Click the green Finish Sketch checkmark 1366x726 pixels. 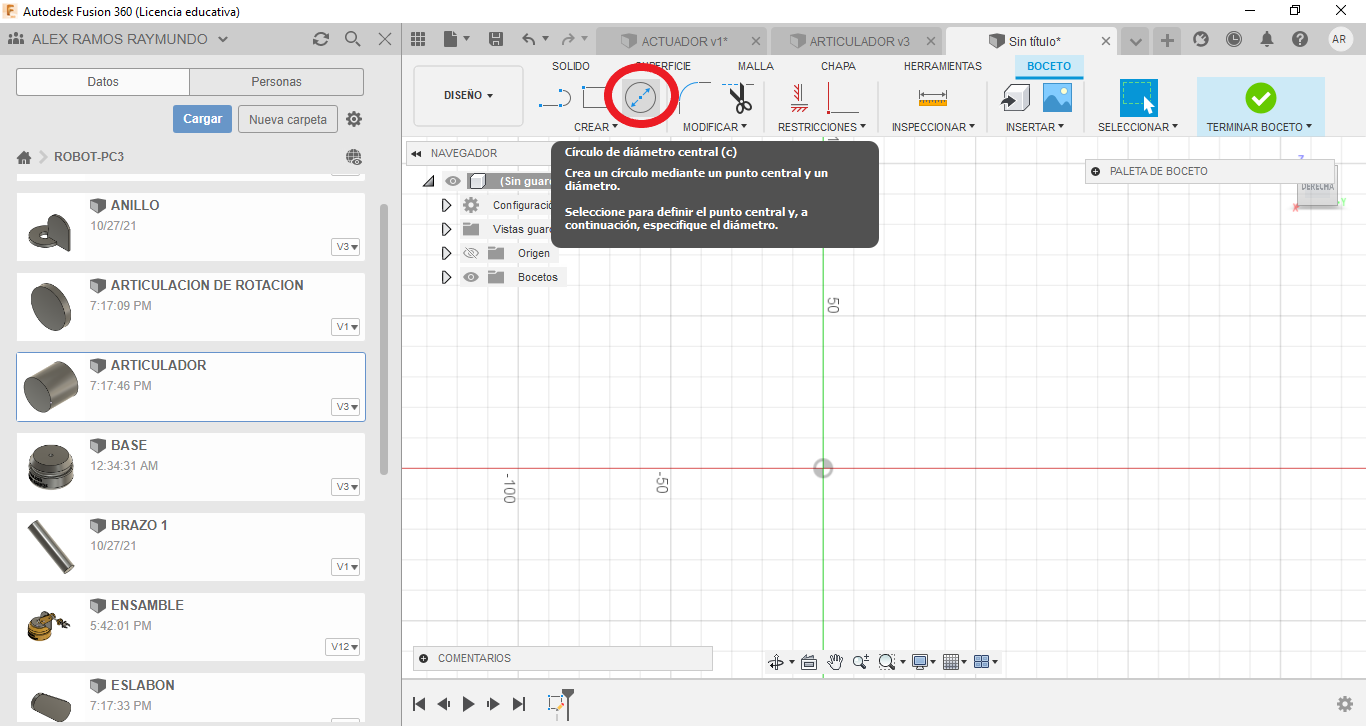coord(1260,98)
